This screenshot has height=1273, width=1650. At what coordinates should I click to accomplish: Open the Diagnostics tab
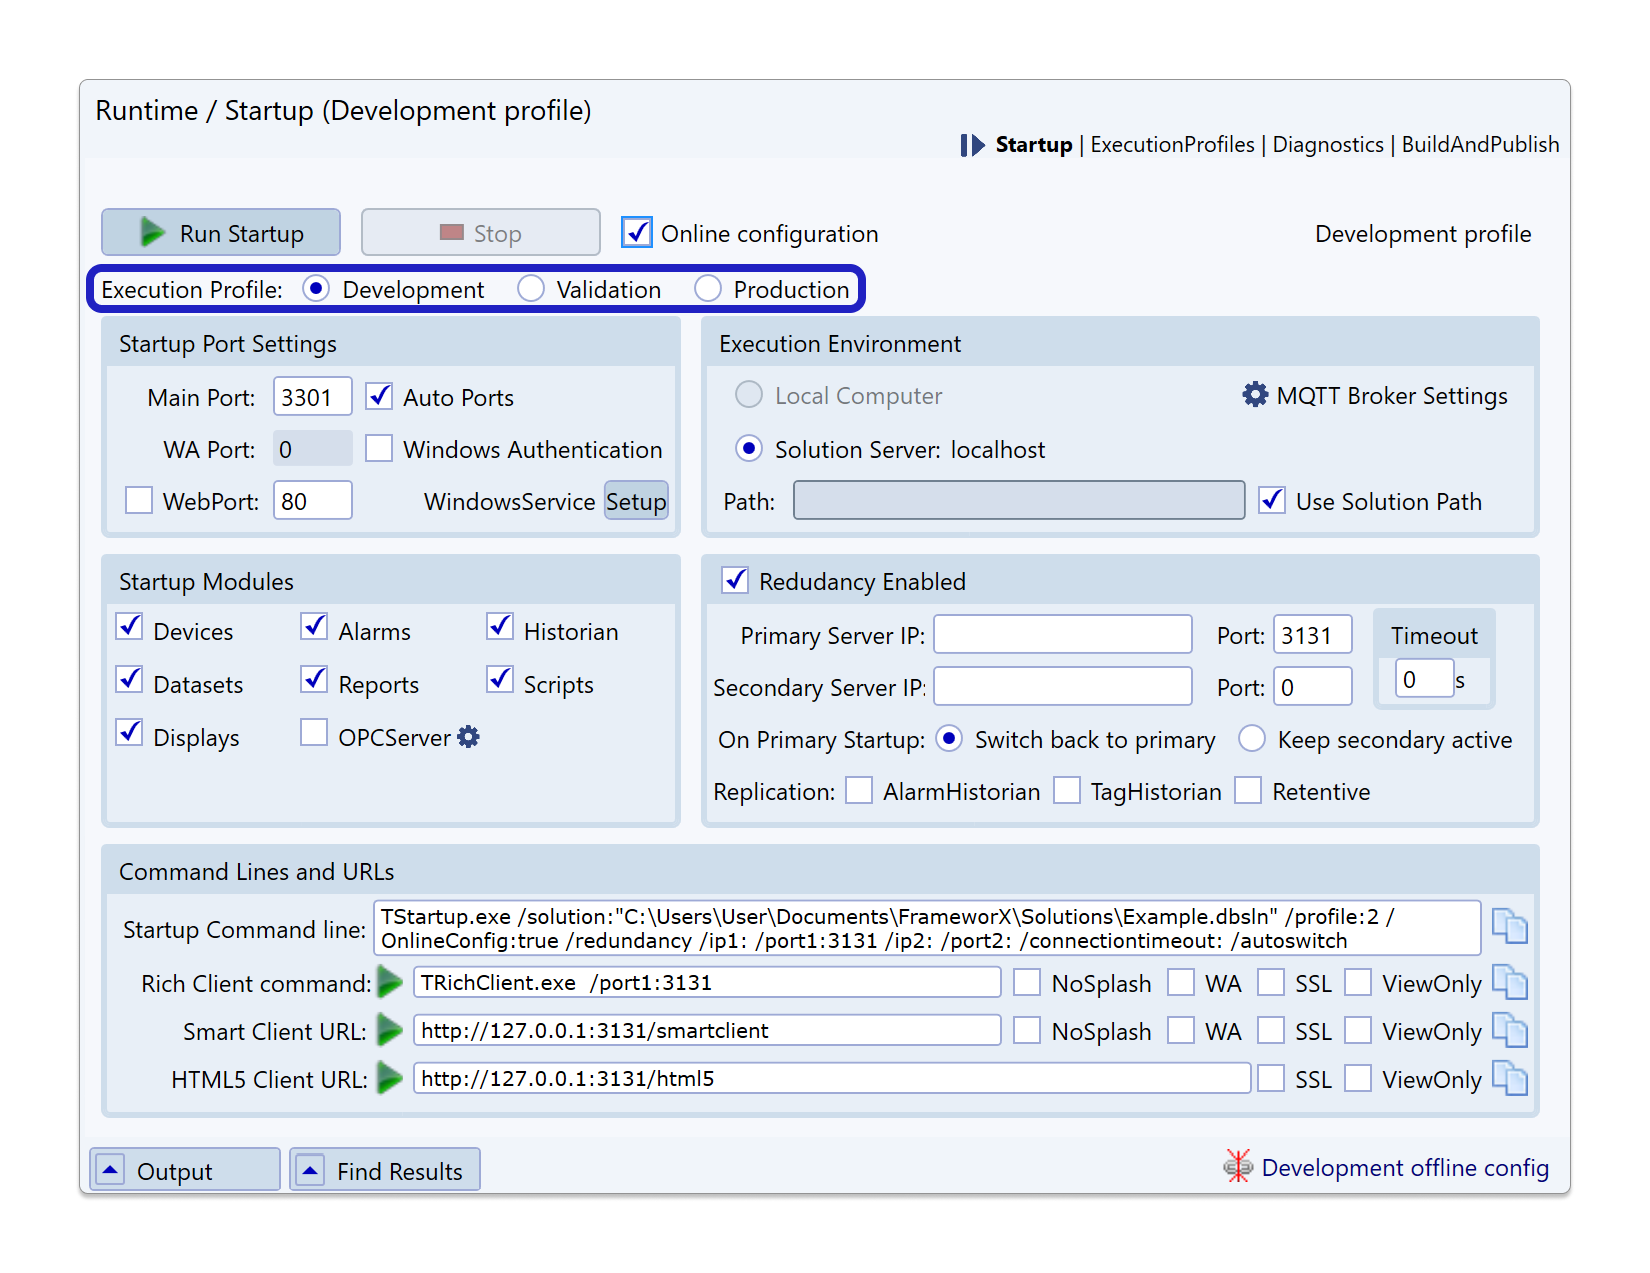click(x=1328, y=145)
